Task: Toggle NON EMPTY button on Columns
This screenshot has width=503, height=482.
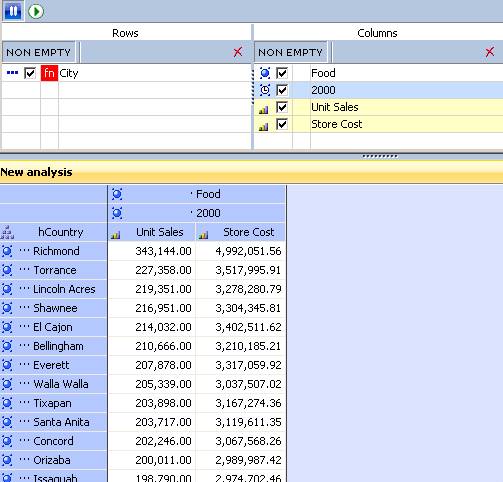Action: pyautogui.click(x=290, y=52)
